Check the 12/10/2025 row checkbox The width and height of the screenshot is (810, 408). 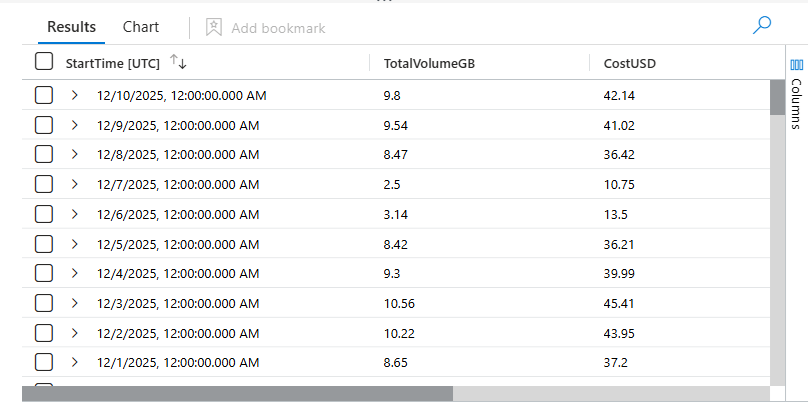pos(44,96)
